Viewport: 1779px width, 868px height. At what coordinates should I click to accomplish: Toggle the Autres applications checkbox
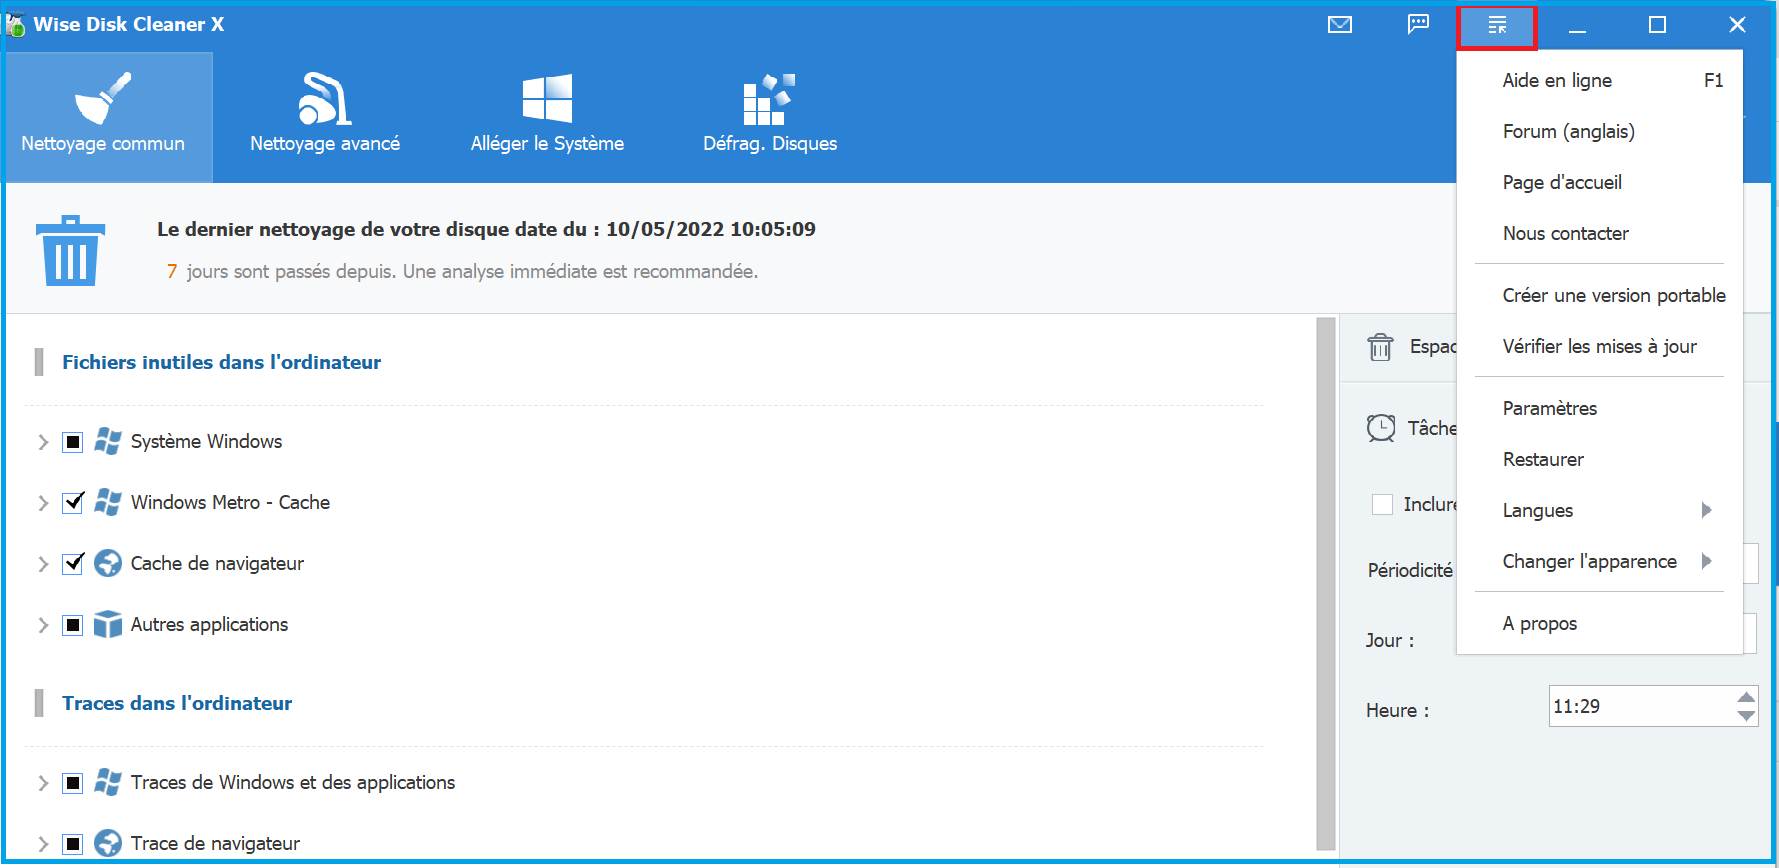pyautogui.click(x=73, y=625)
